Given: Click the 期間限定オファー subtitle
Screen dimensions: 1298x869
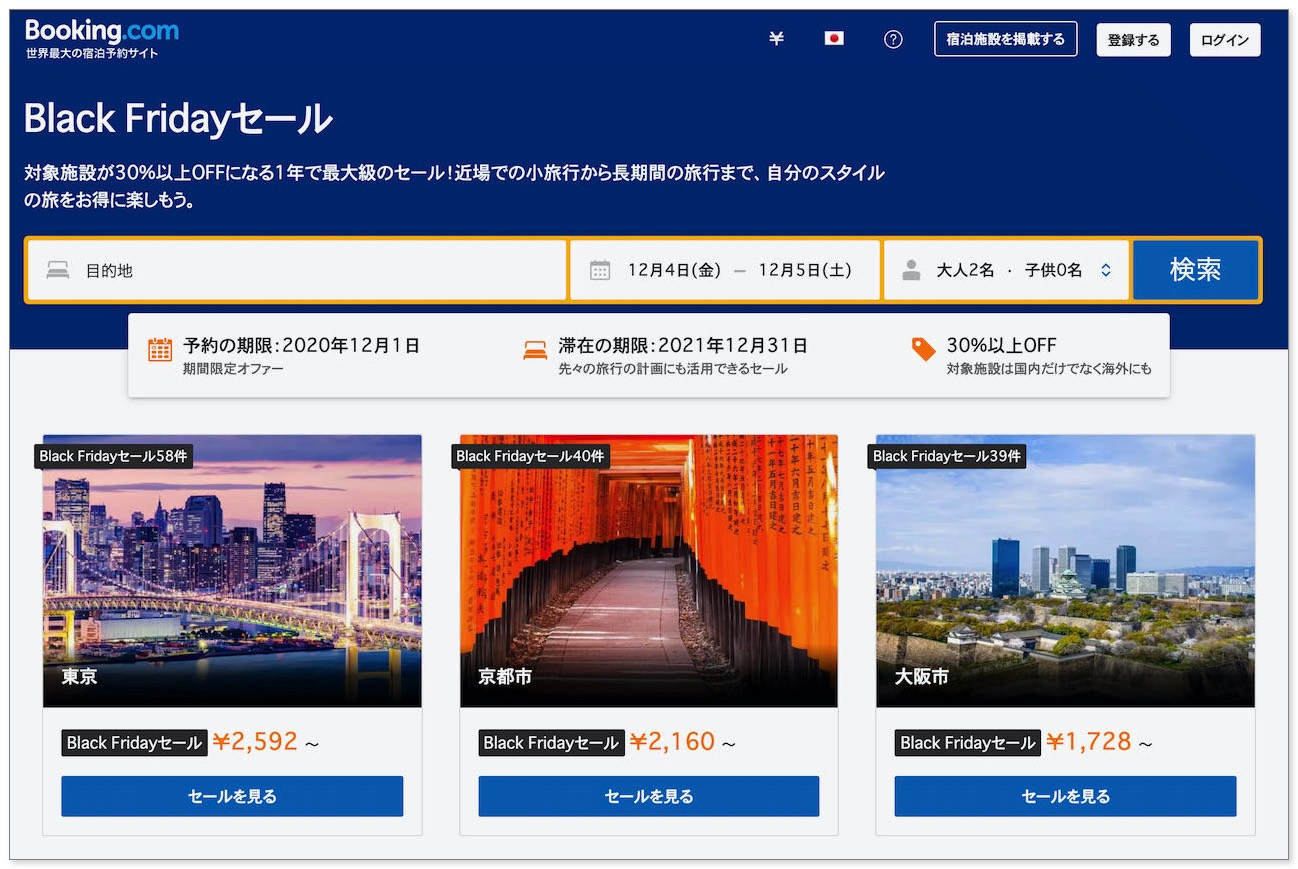Looking at the screenshot, I should (x=233, y=369).
